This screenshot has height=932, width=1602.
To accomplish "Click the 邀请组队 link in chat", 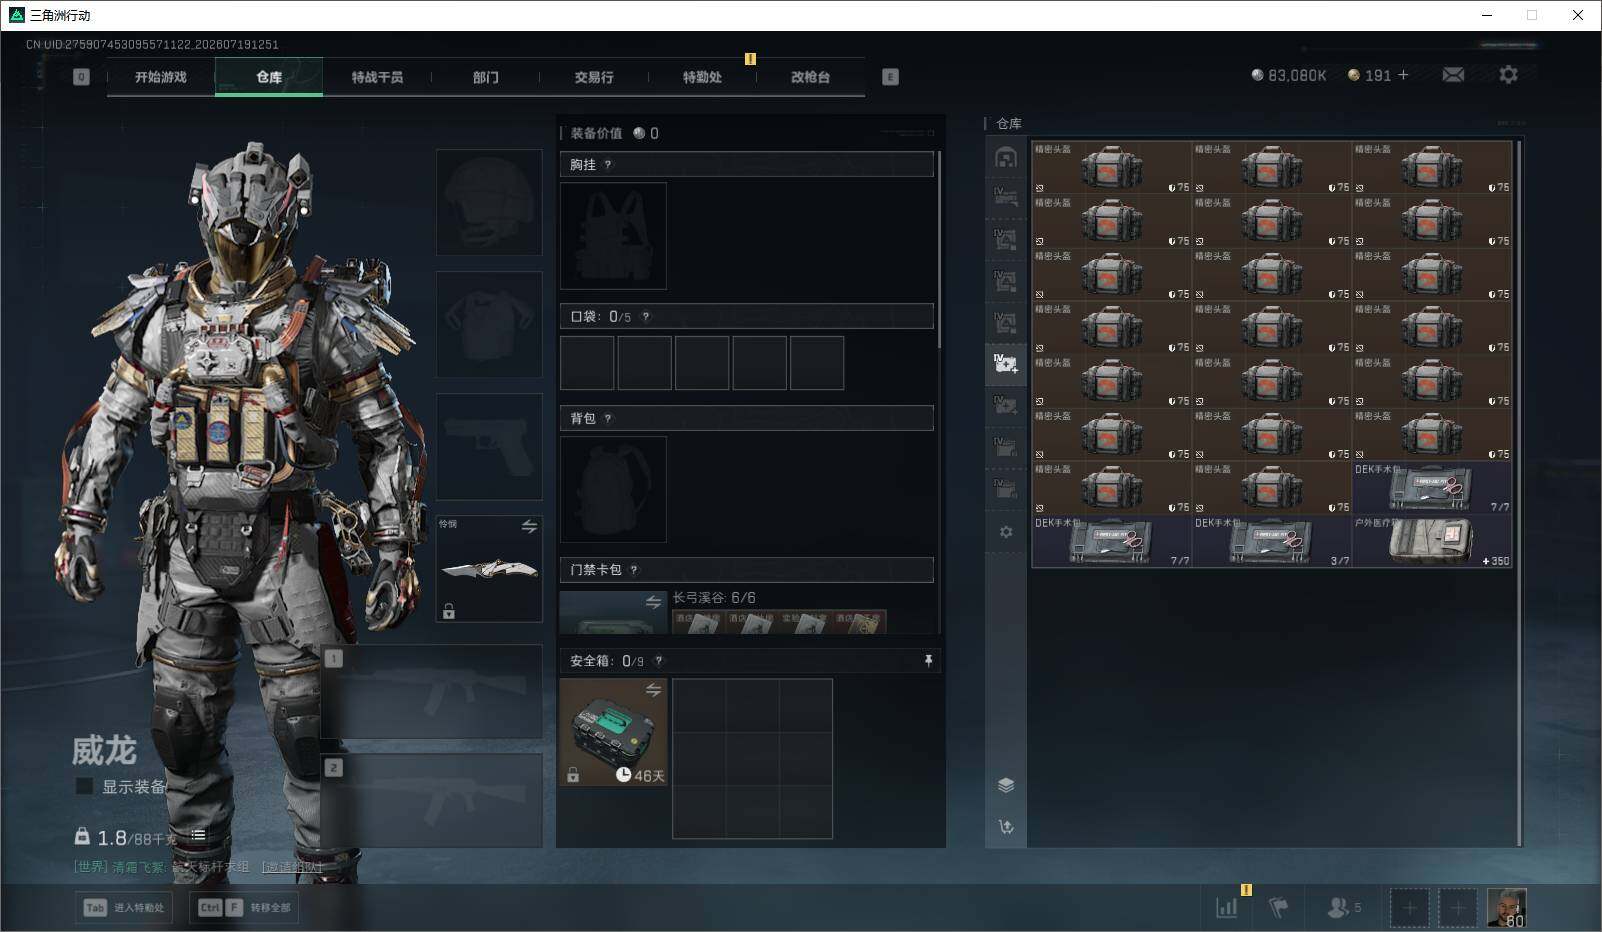I will pos(292,867).
